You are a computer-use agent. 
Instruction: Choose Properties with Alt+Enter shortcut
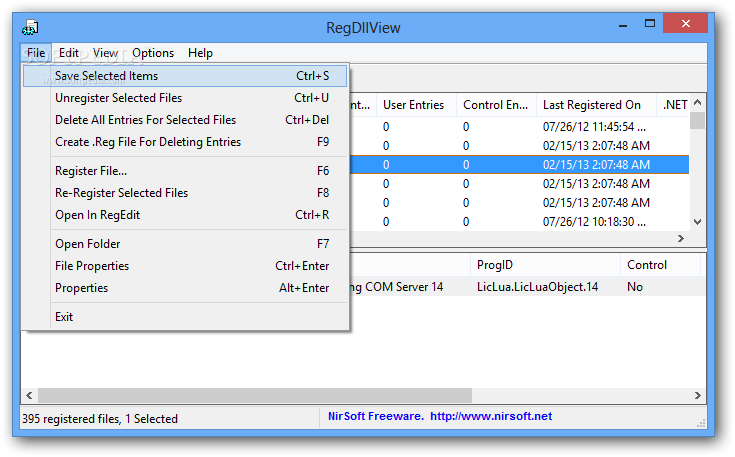(x=185, y=288)
